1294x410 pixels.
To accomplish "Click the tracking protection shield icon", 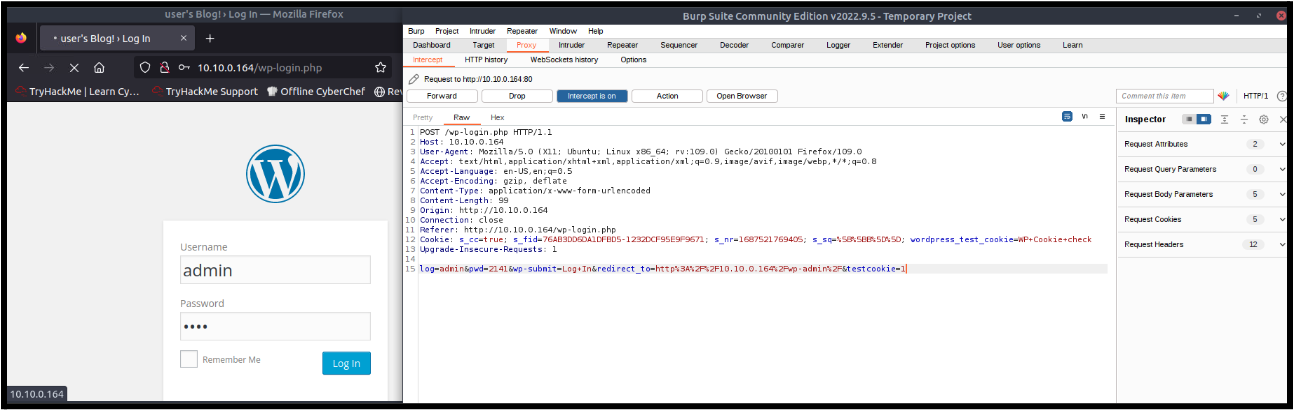I will (145, 68).
